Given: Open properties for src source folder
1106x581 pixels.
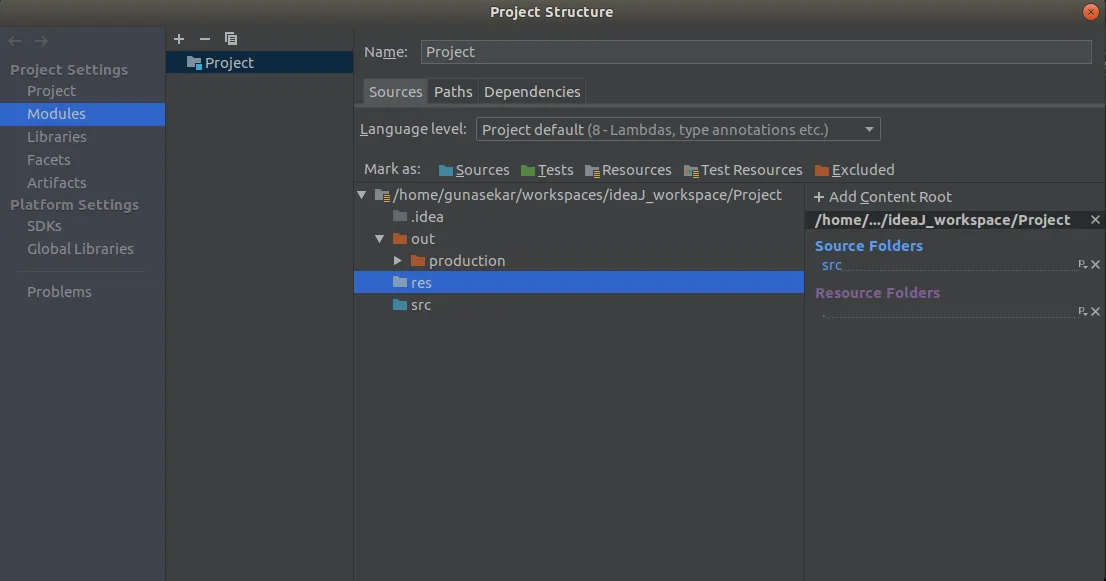Looking at the screenshot, I should tap(1082, 265).
